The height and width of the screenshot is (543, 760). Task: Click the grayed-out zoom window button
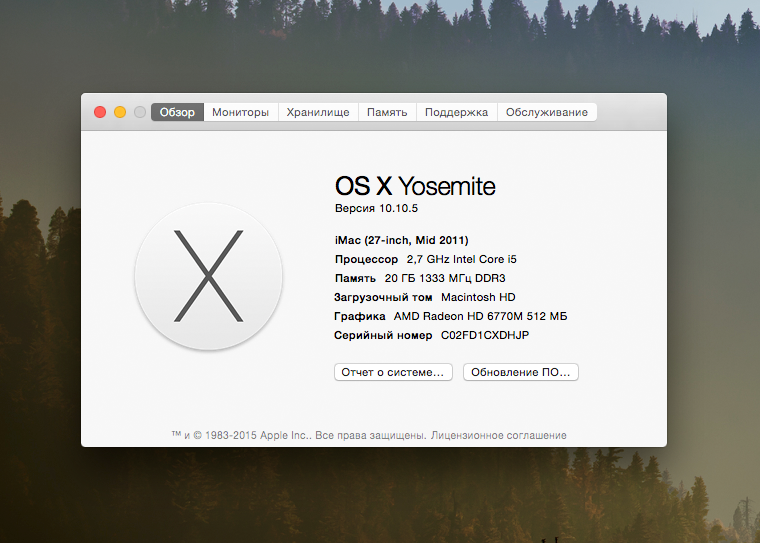click(x=140, y=113)
